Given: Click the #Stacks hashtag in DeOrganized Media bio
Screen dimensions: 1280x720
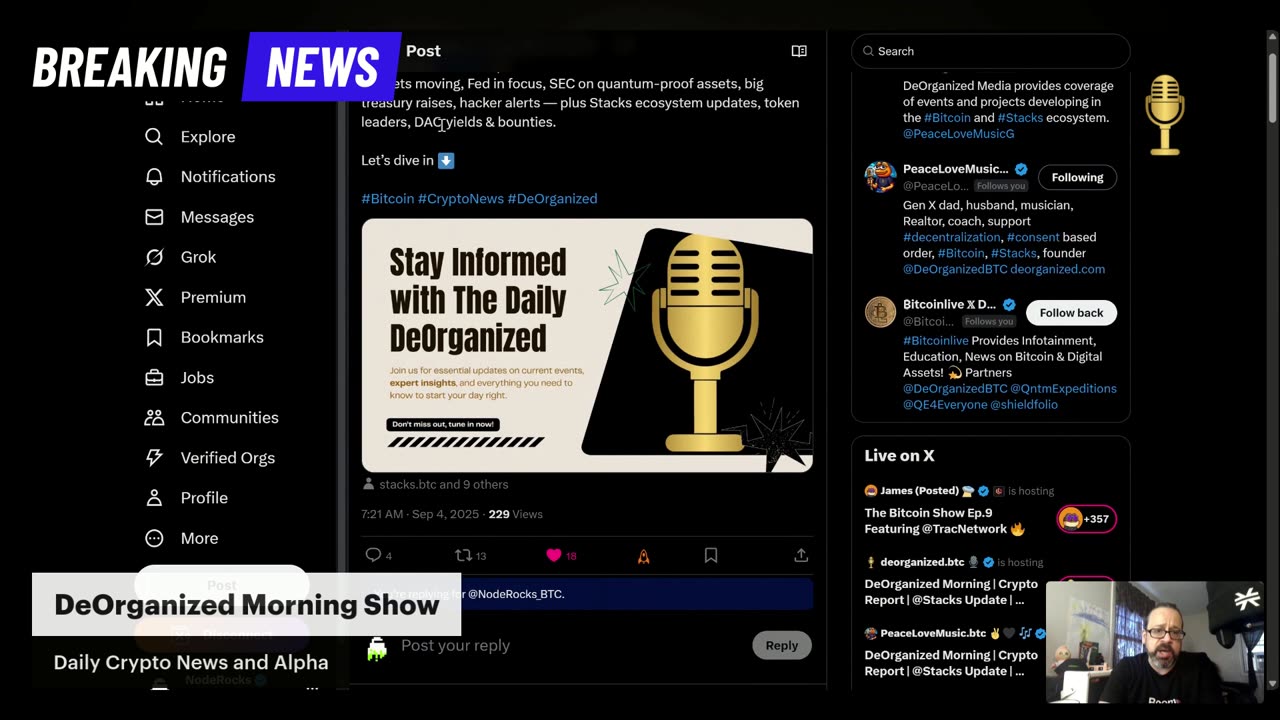Looking at the screenshot, I should click(1020, 117).
